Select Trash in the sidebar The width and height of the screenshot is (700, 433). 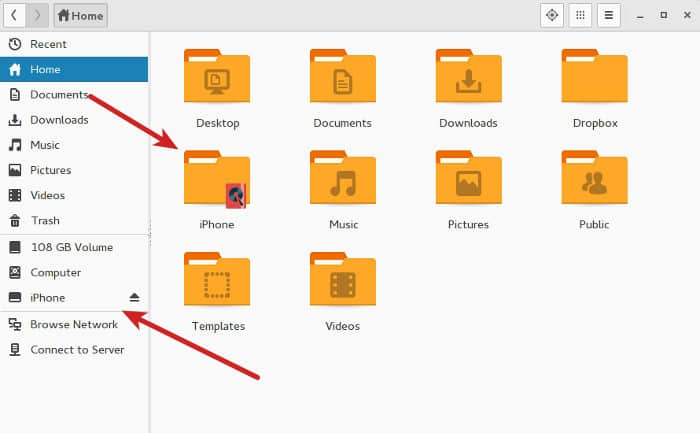click(74, 221)
